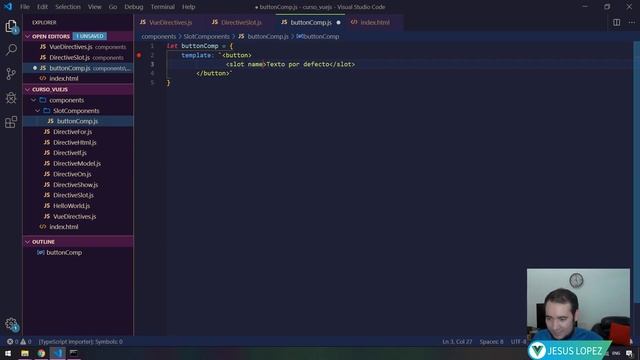Collapse the SlotComponents folder
Image resolution: width=640 pixels, height=360 pixels.
pos(38,111)
